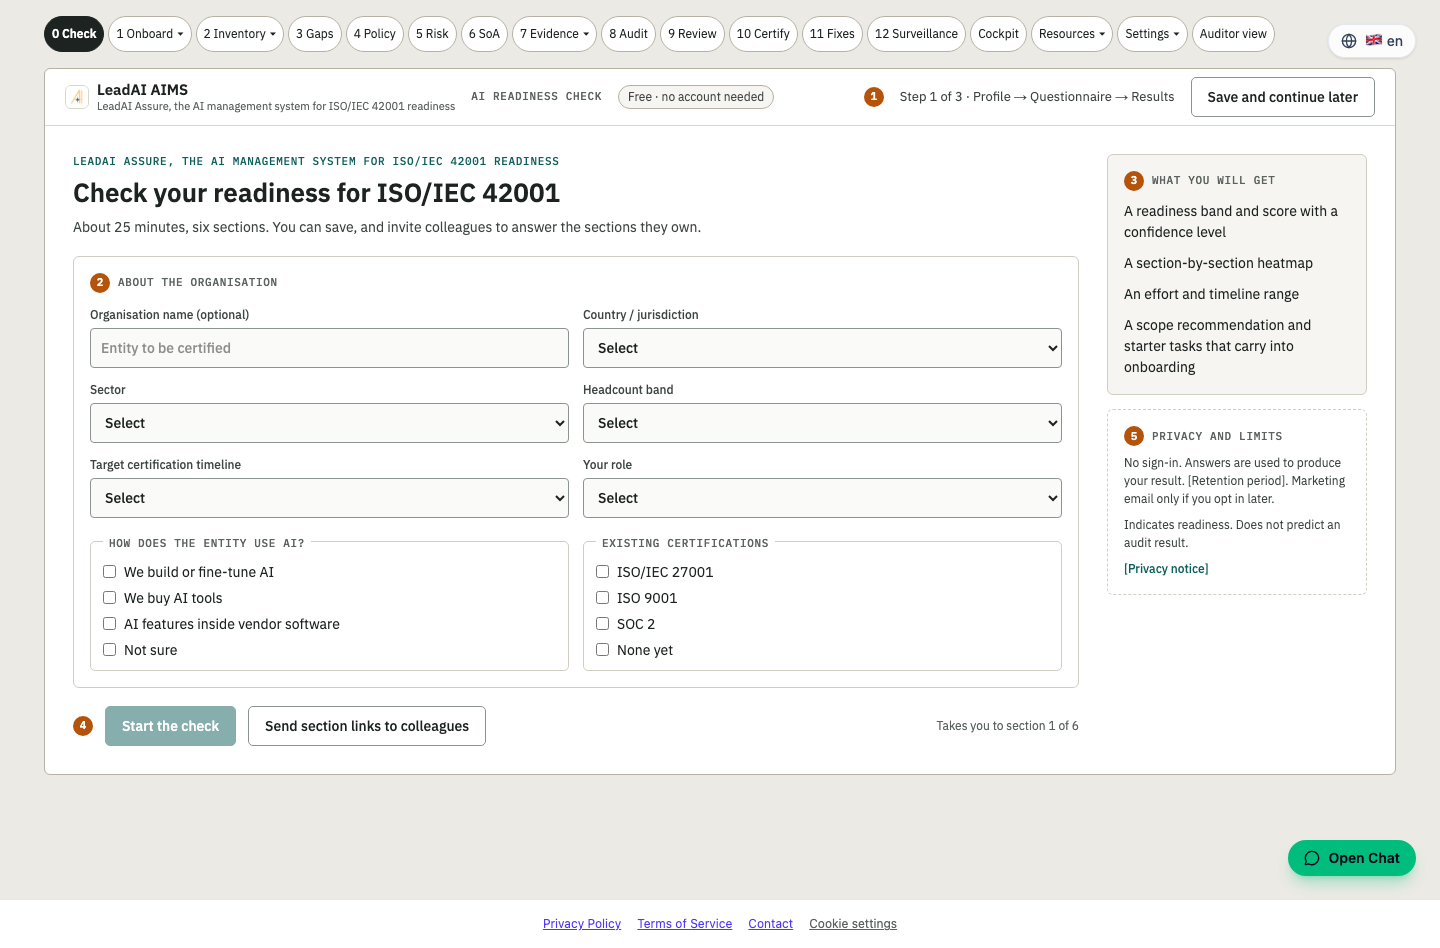Open the Headcount band dropdown

coord(822,423)
